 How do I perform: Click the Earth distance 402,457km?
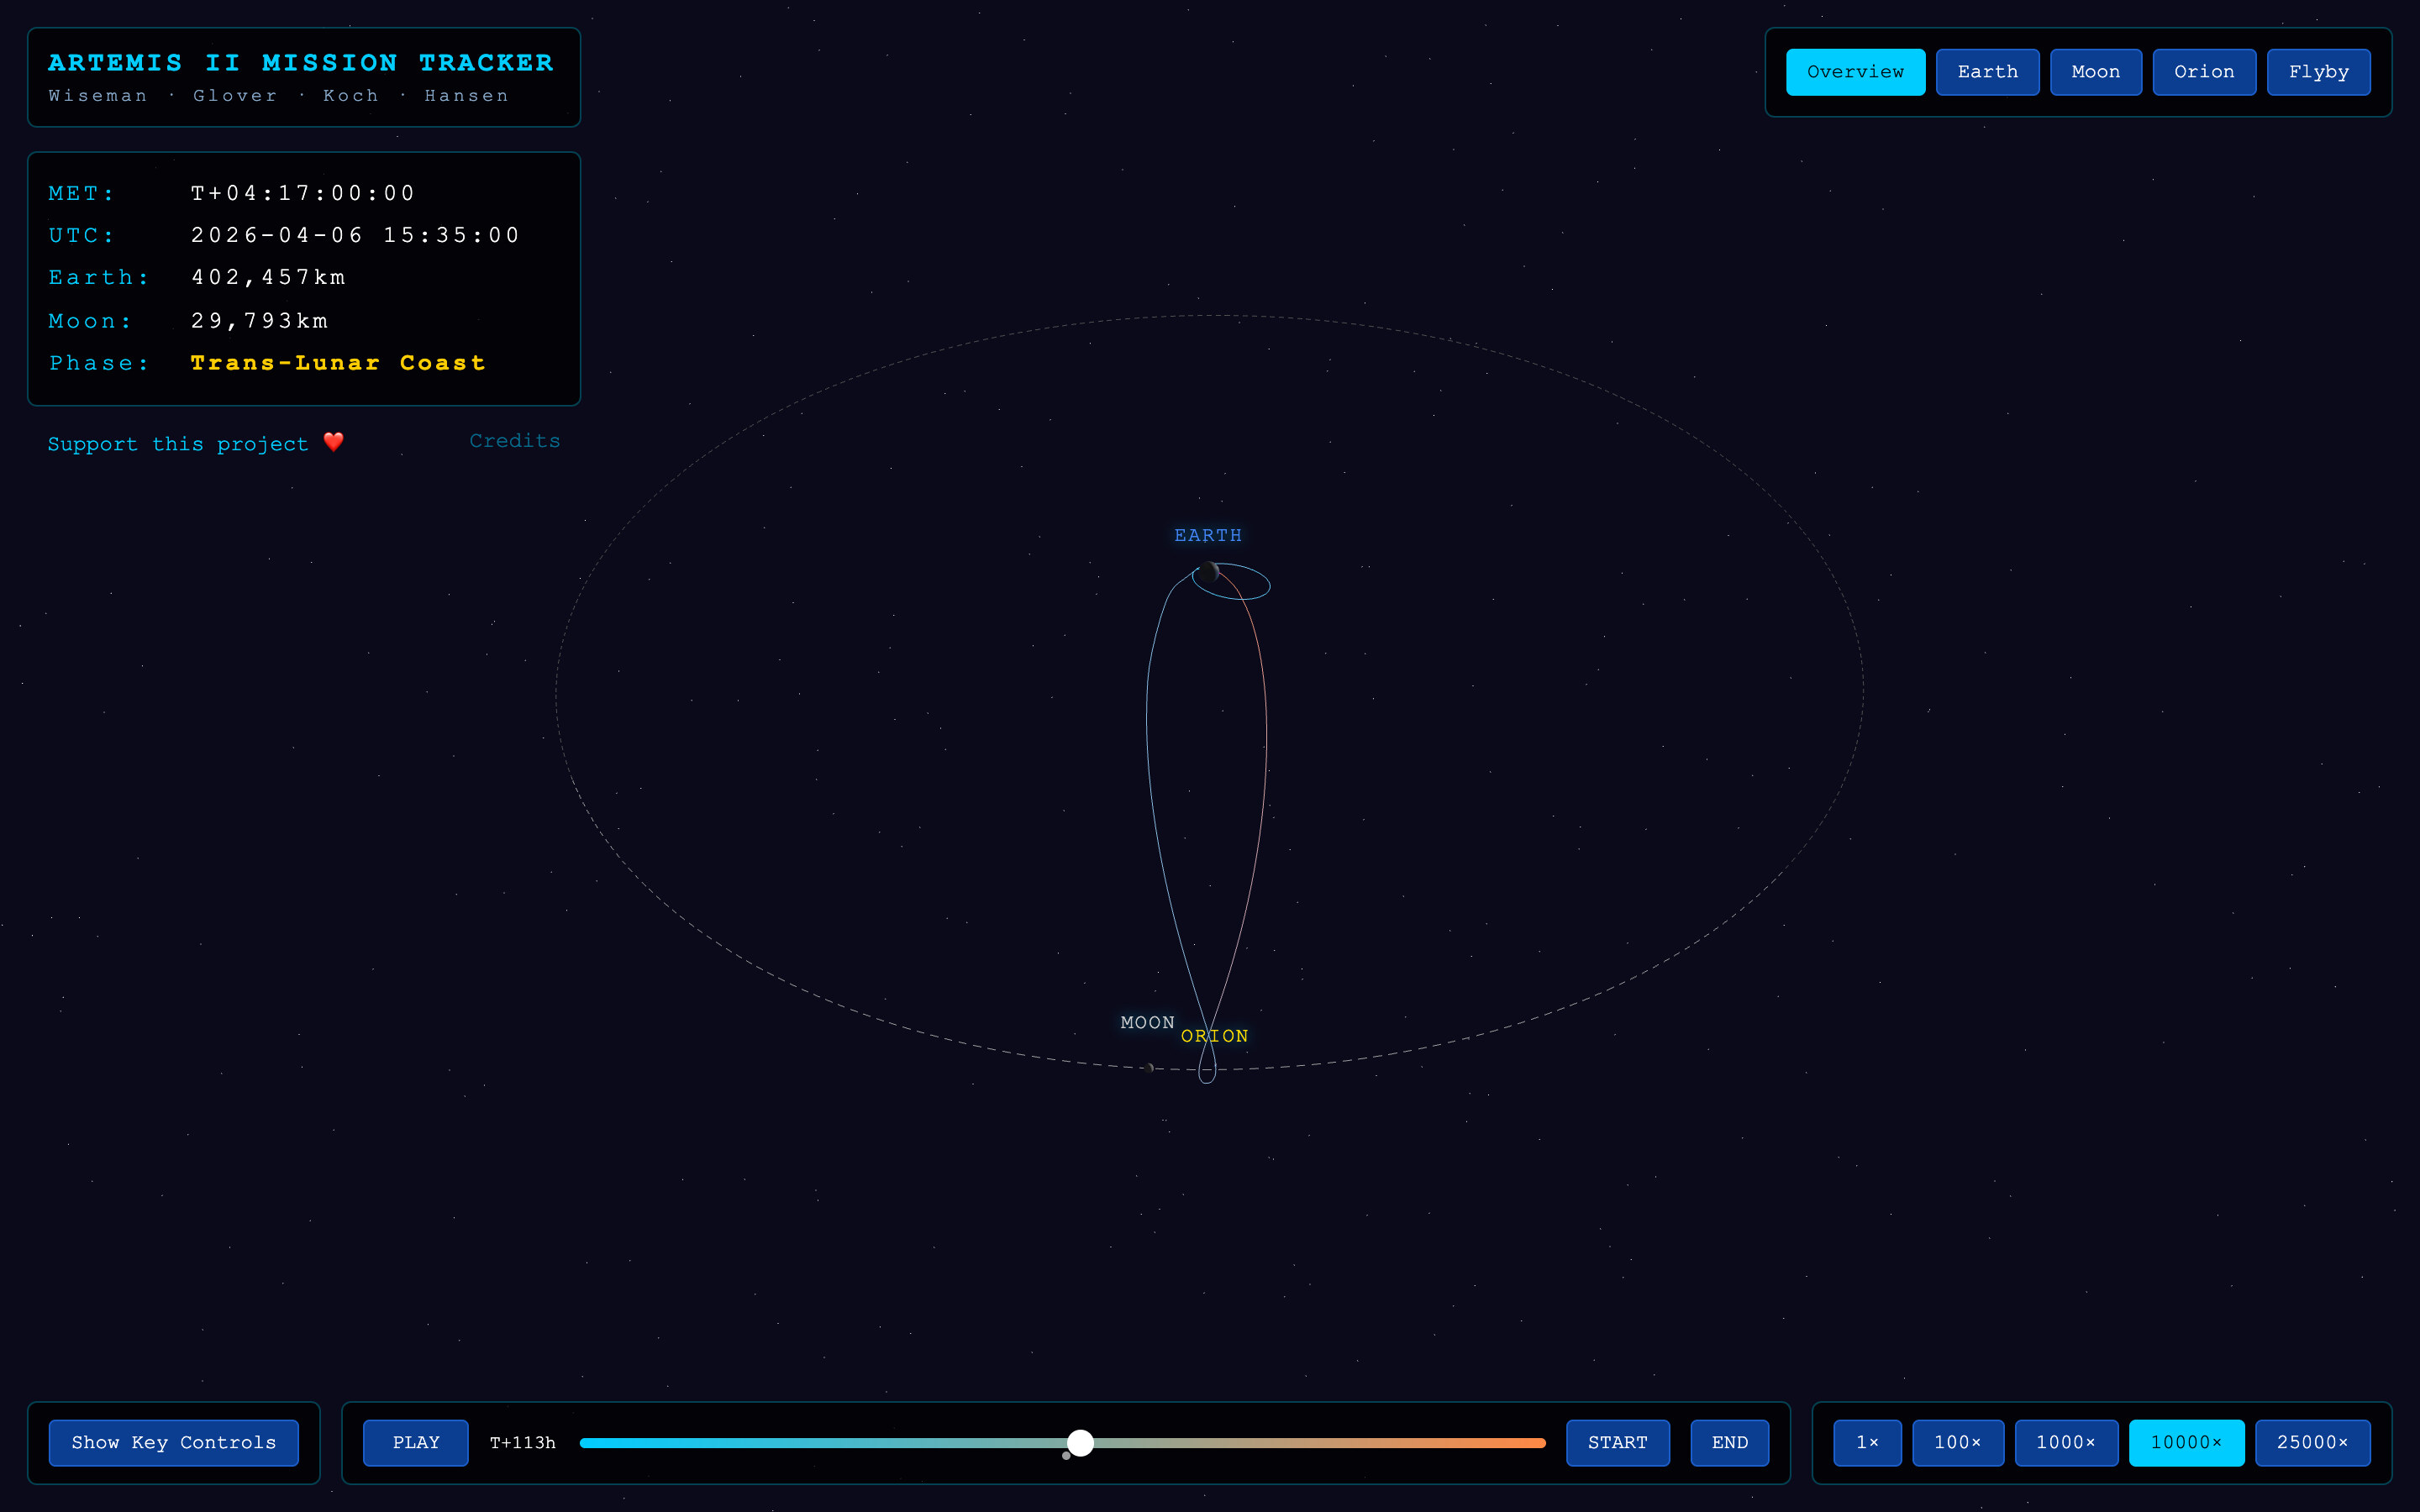(x=268, y=277)
